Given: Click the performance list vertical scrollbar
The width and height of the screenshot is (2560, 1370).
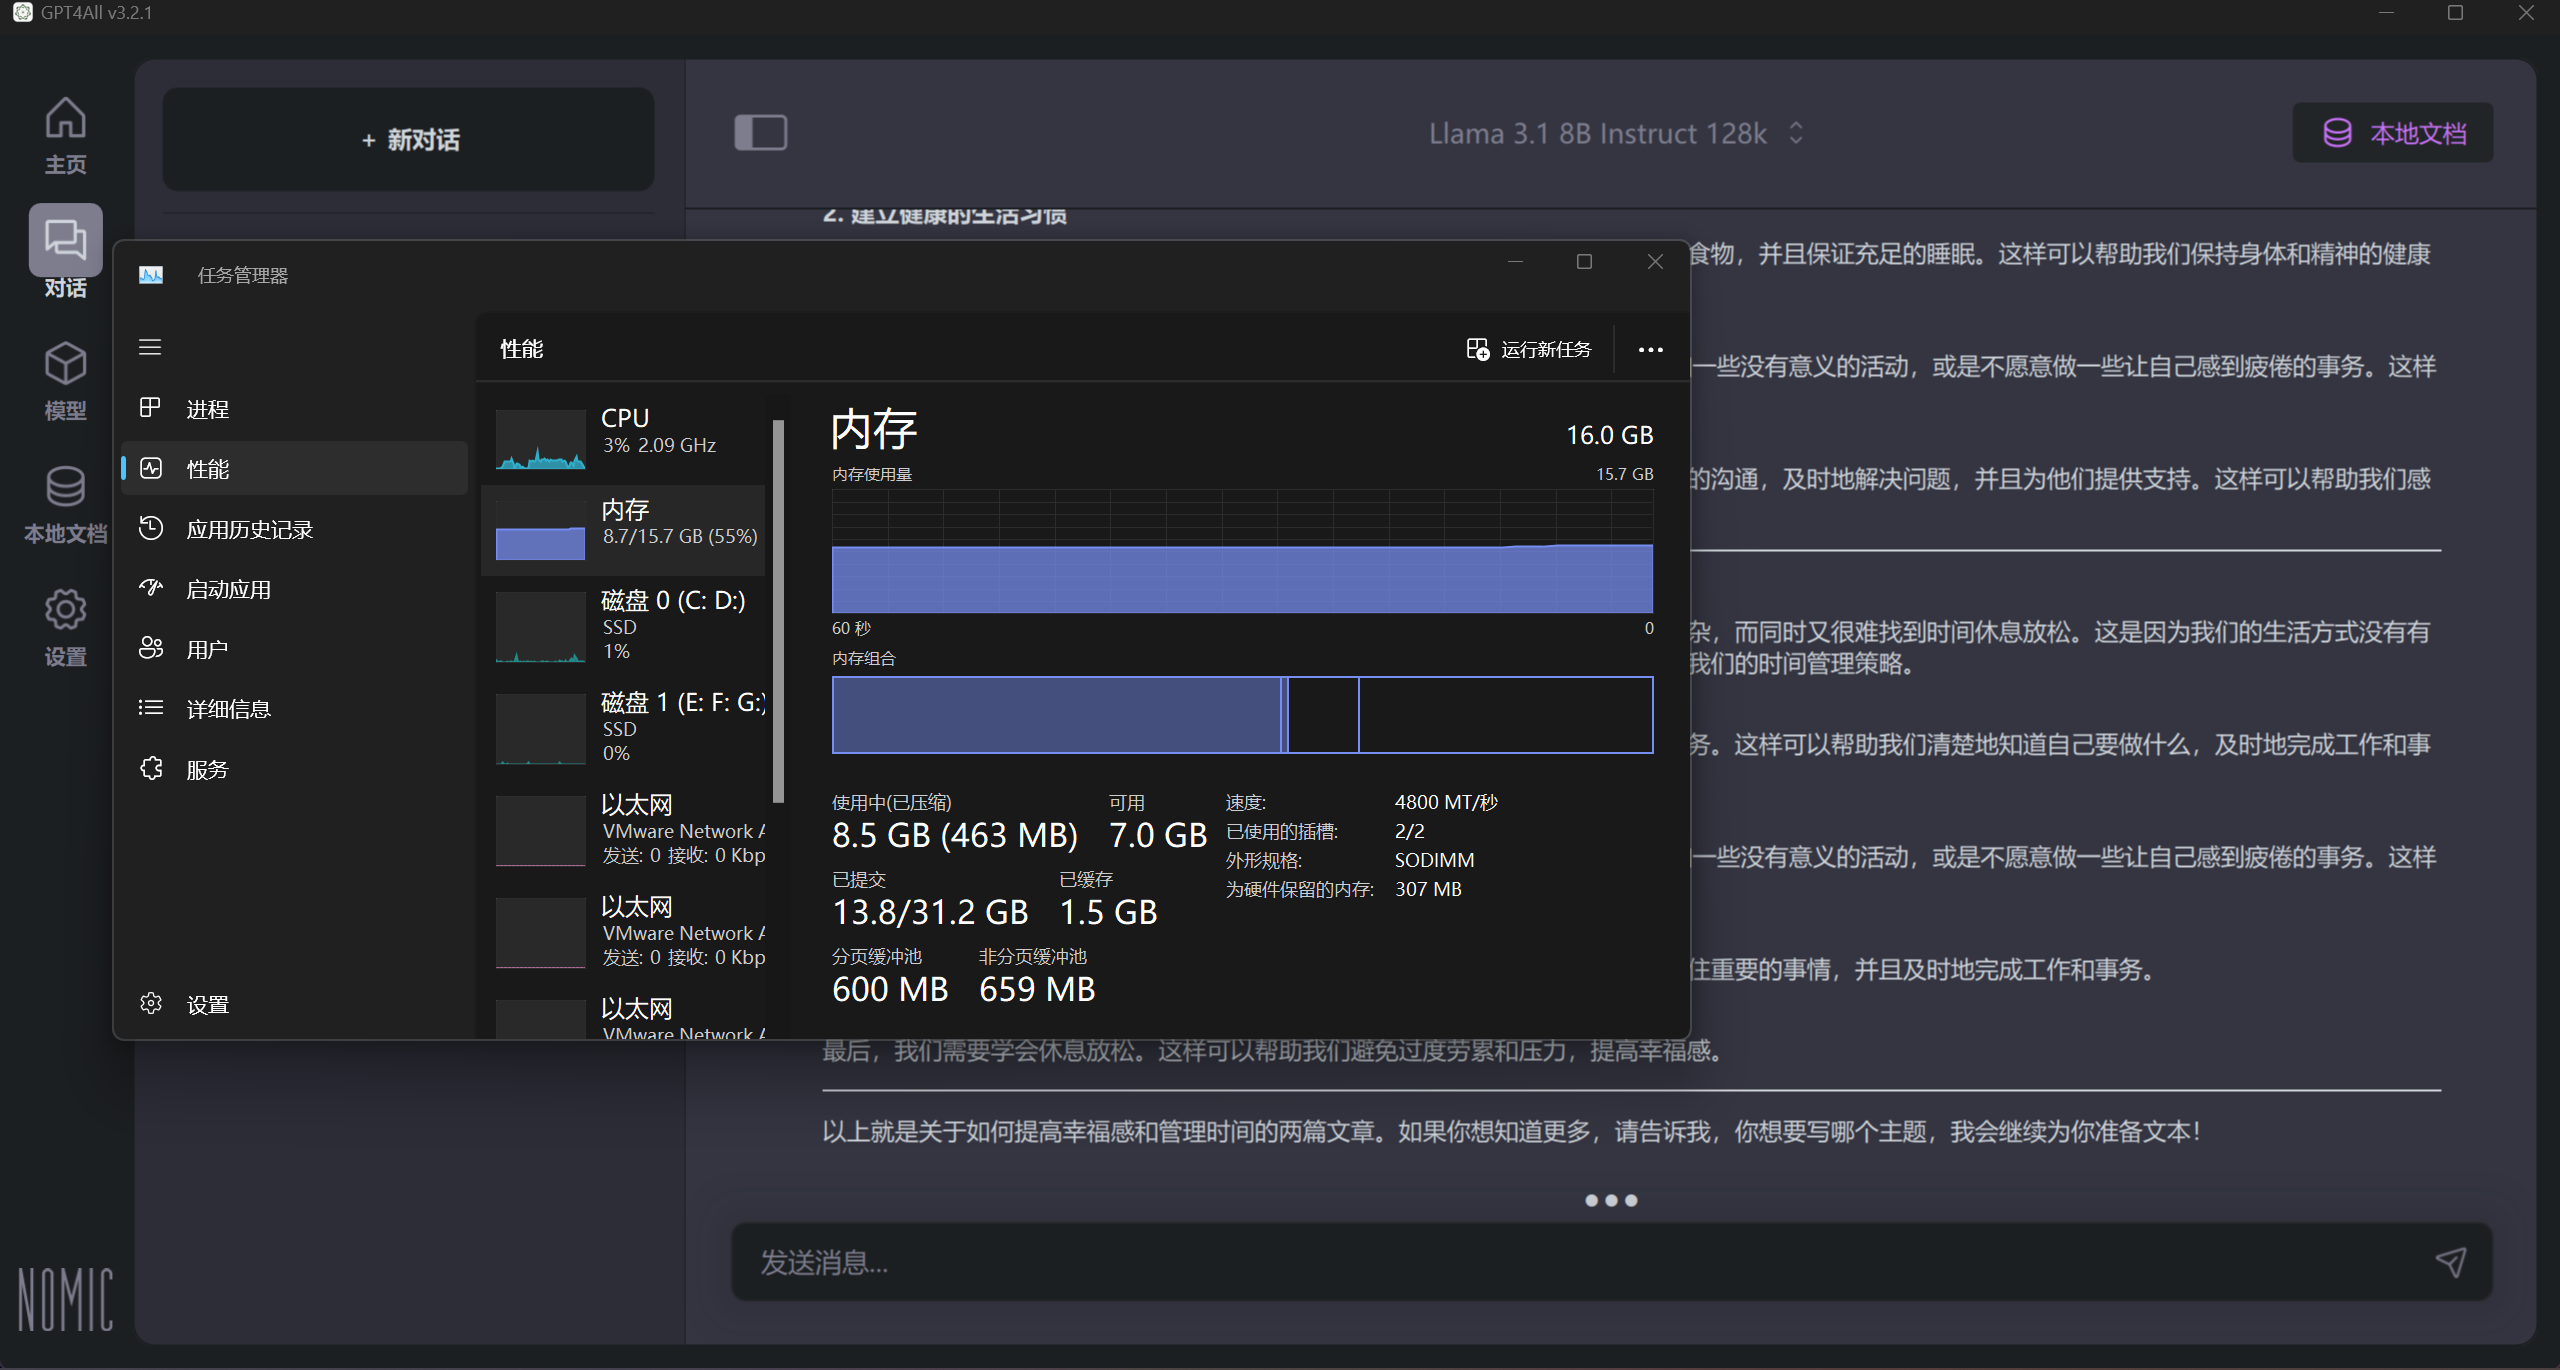Looking at the screenshot, I should pyautogui.click(x=778, y=610).
